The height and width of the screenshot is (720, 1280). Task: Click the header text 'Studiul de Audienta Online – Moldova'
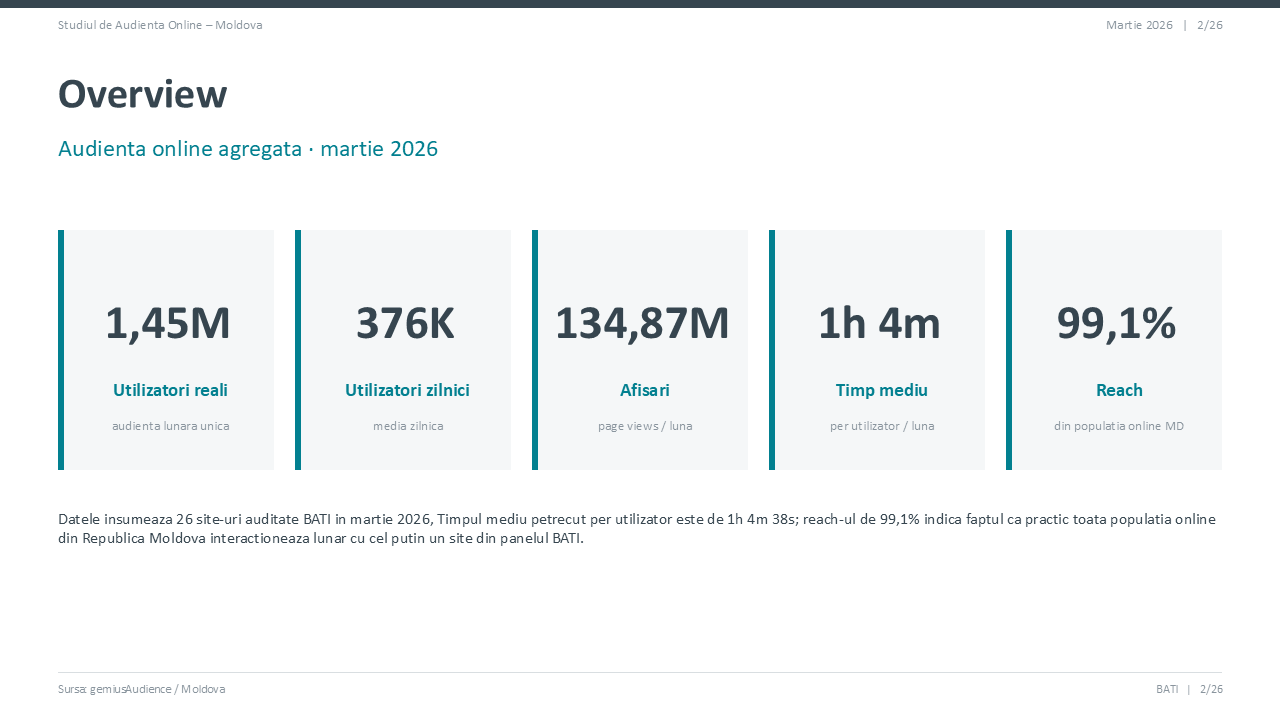click(160, 25)
